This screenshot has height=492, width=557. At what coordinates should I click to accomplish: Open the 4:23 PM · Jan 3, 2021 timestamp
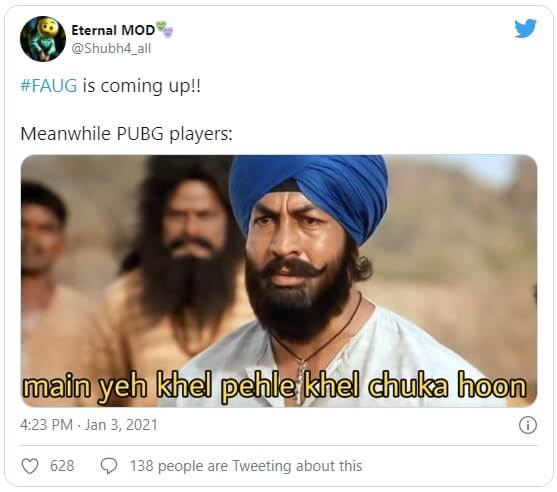(x=89, y=425)
